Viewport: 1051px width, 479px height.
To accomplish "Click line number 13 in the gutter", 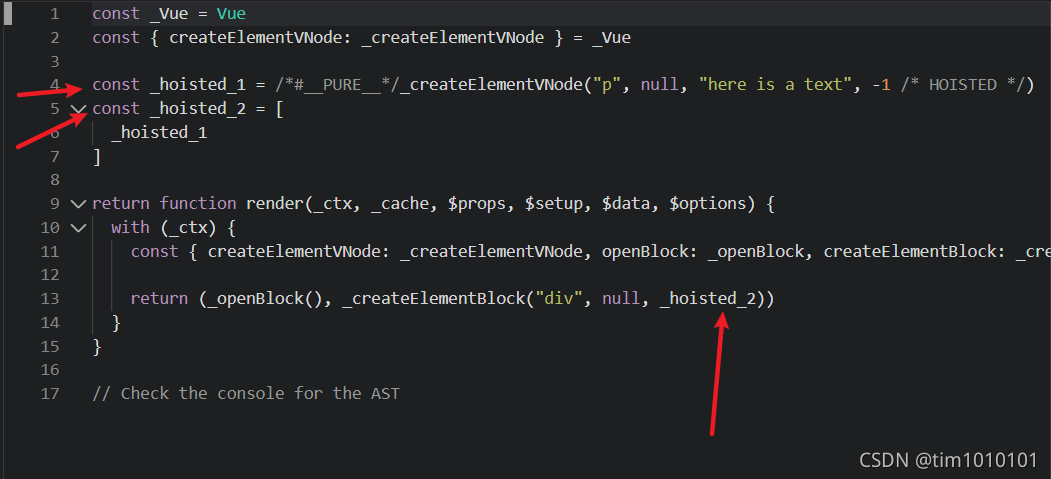I will tap(50, 299).
